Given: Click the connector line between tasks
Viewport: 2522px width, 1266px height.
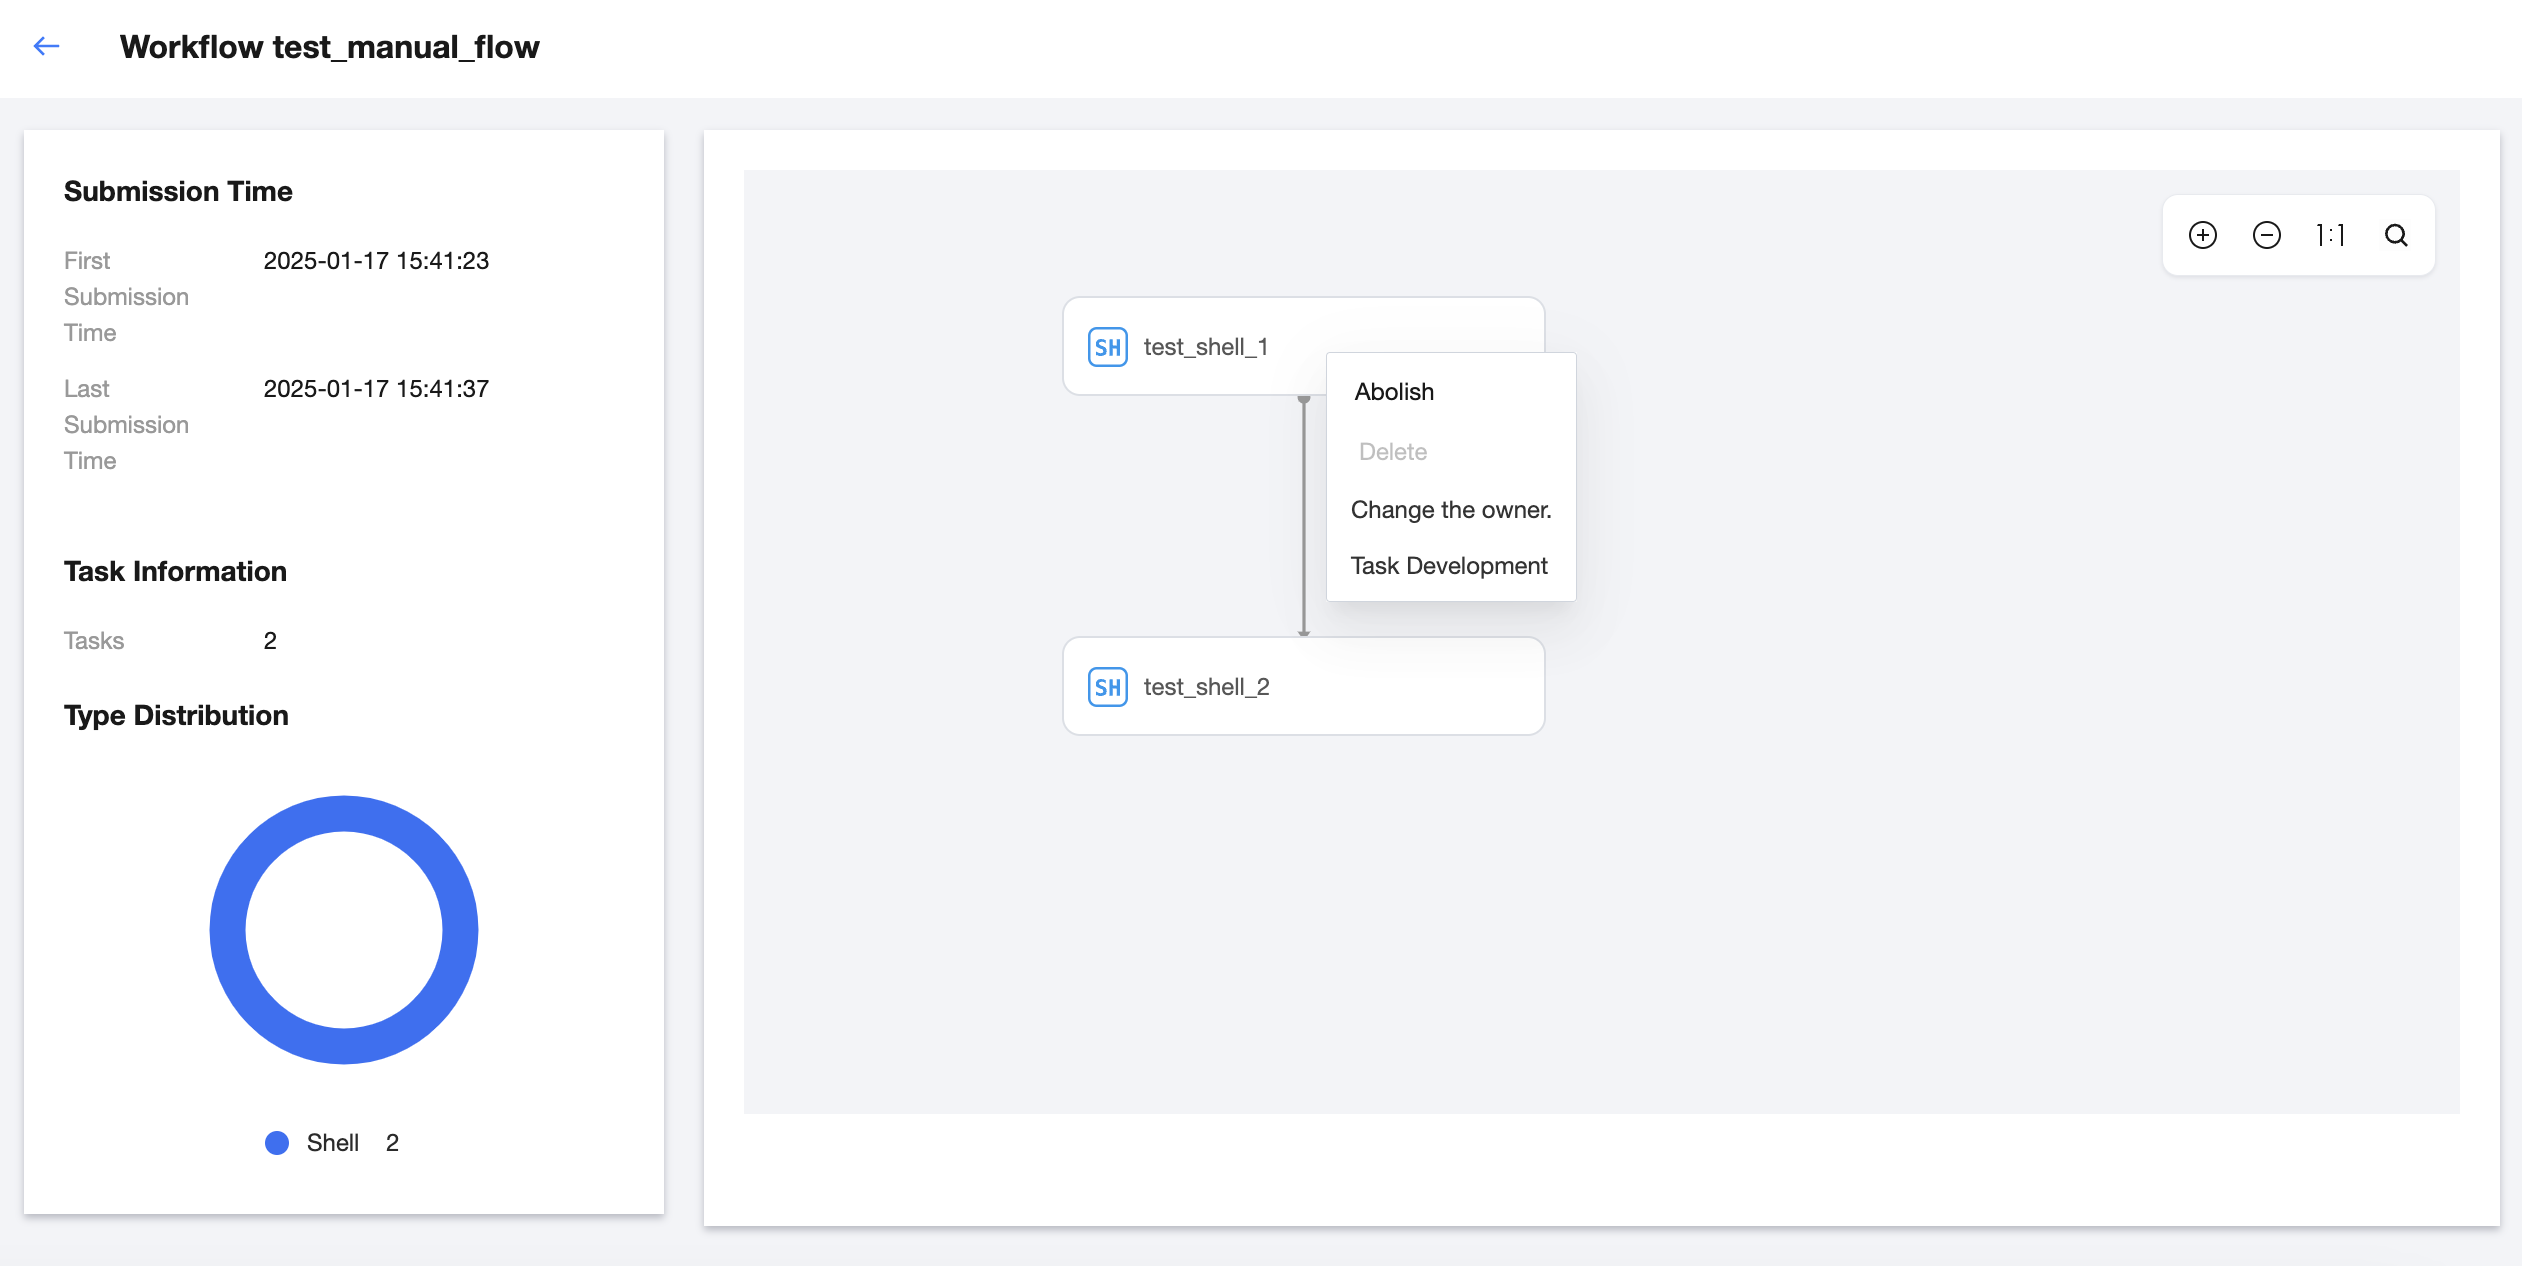Looking at the screenshot, I should tap(1303, 516).
